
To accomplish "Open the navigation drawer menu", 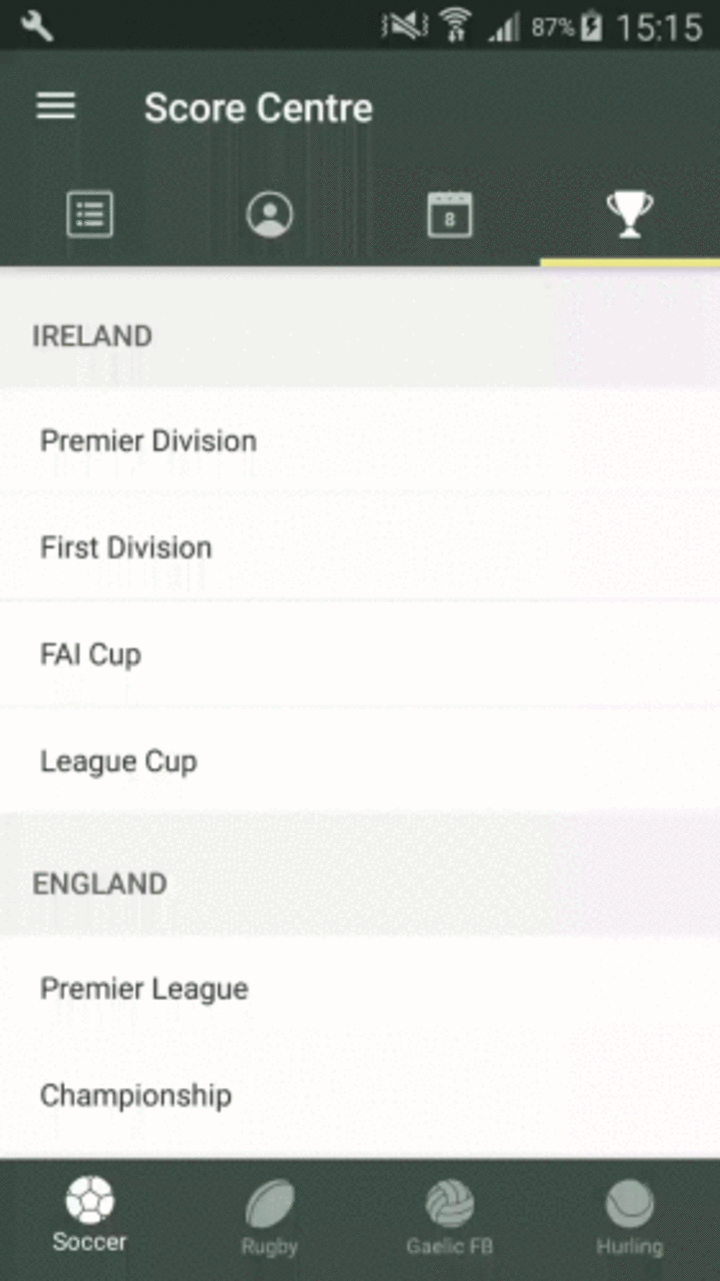I will [x=55, y=107].
